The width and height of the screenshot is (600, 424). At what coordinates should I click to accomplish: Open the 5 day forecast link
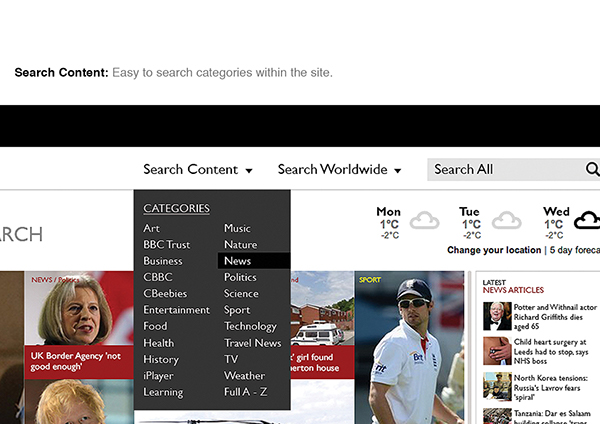(x=575, y=250)
